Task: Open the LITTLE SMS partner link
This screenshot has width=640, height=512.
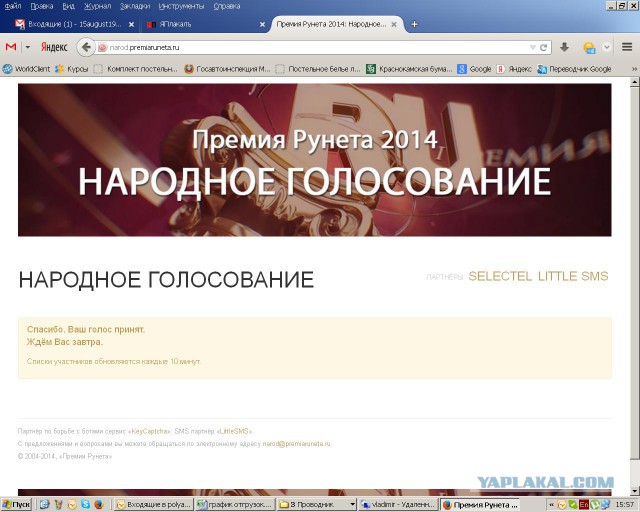Action: coord(573,276)
